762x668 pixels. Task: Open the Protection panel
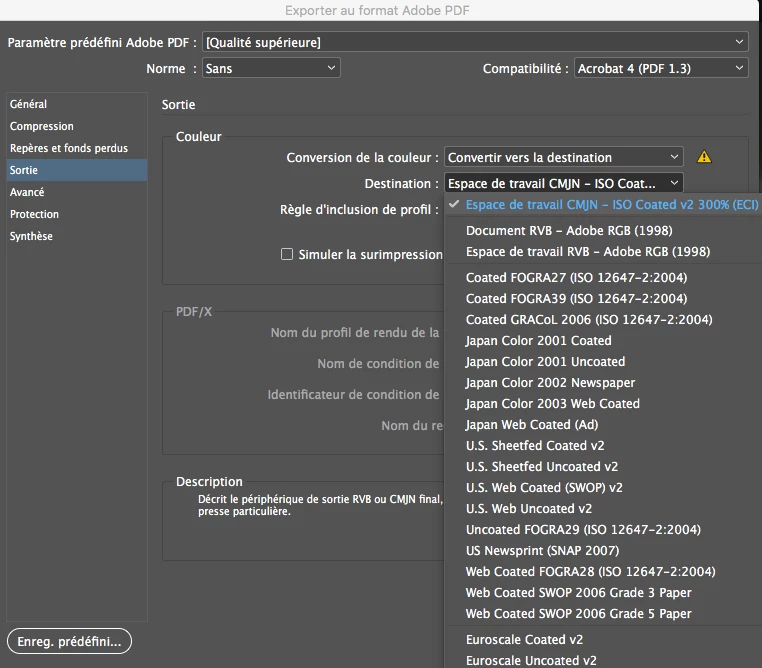(x=77, y=214)
